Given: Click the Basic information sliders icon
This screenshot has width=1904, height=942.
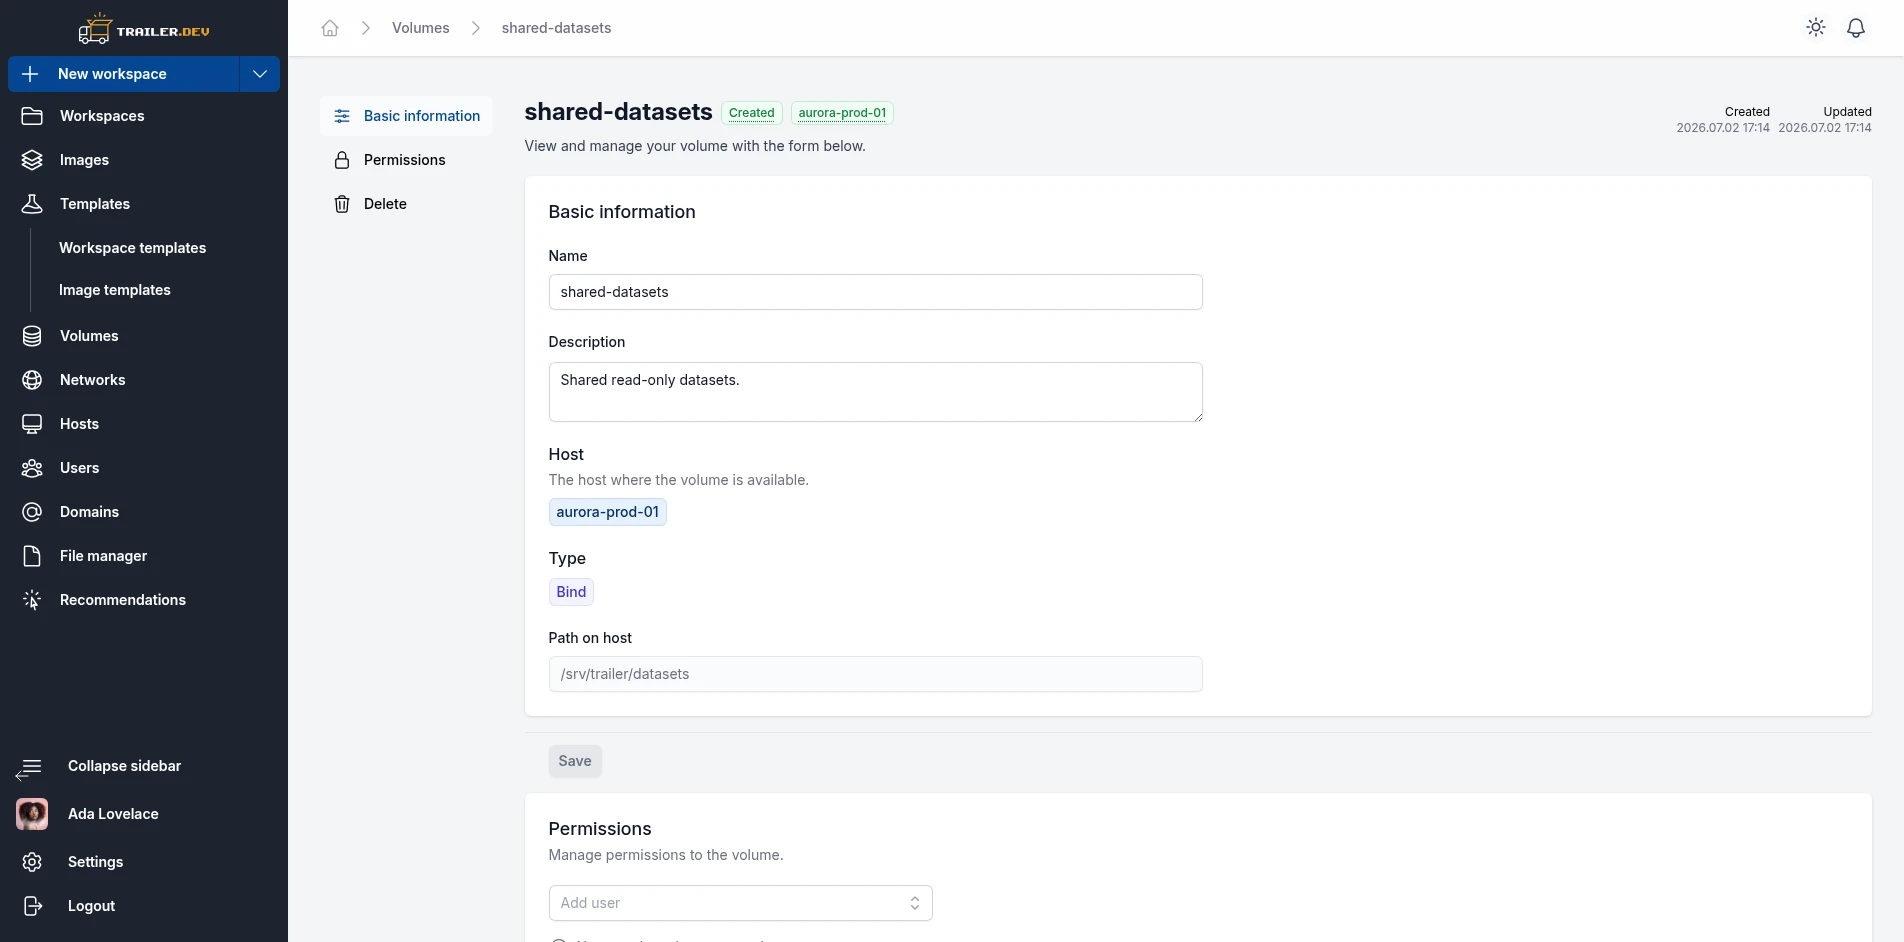Looking at the screenshot, I should (342, 116).
